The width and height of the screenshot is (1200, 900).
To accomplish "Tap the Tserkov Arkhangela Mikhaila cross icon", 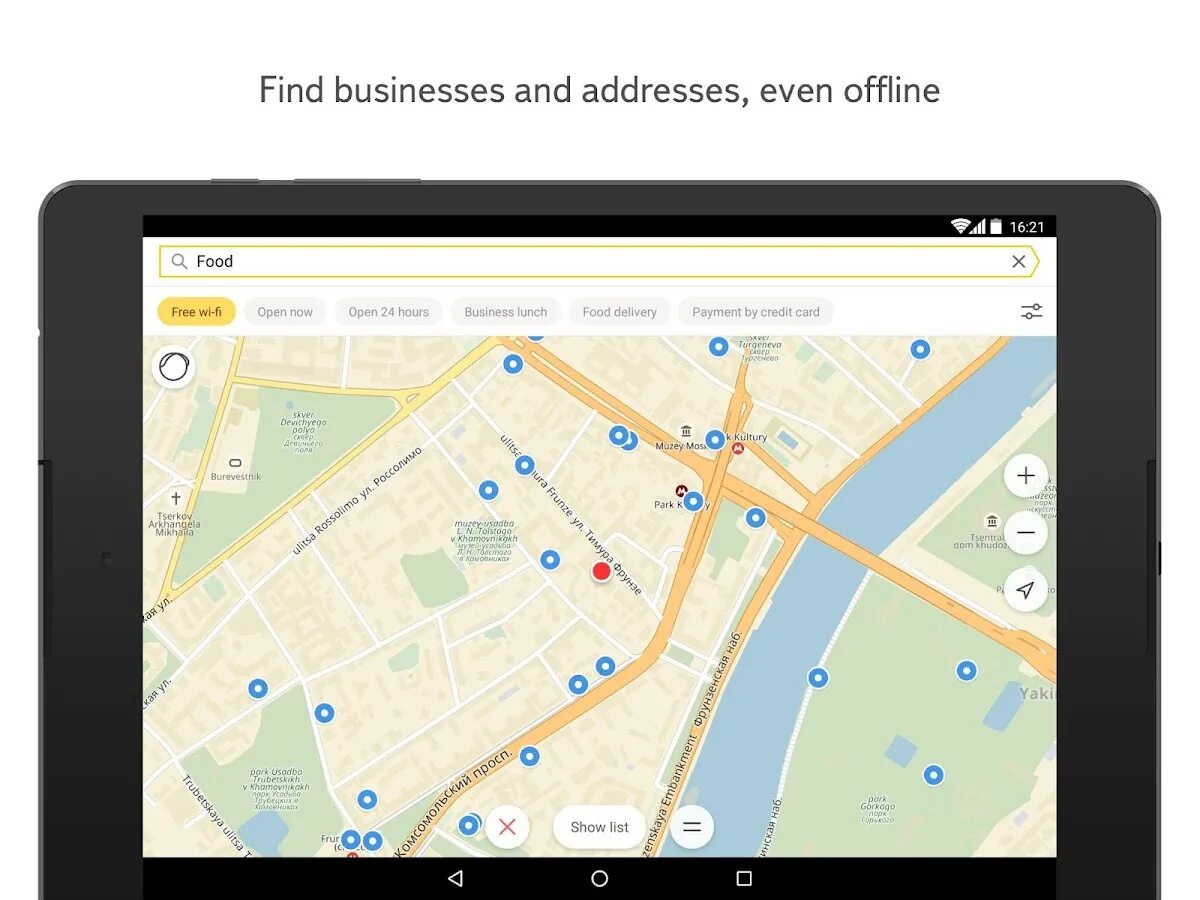I will pyautogui.click(x=176, y=497).
